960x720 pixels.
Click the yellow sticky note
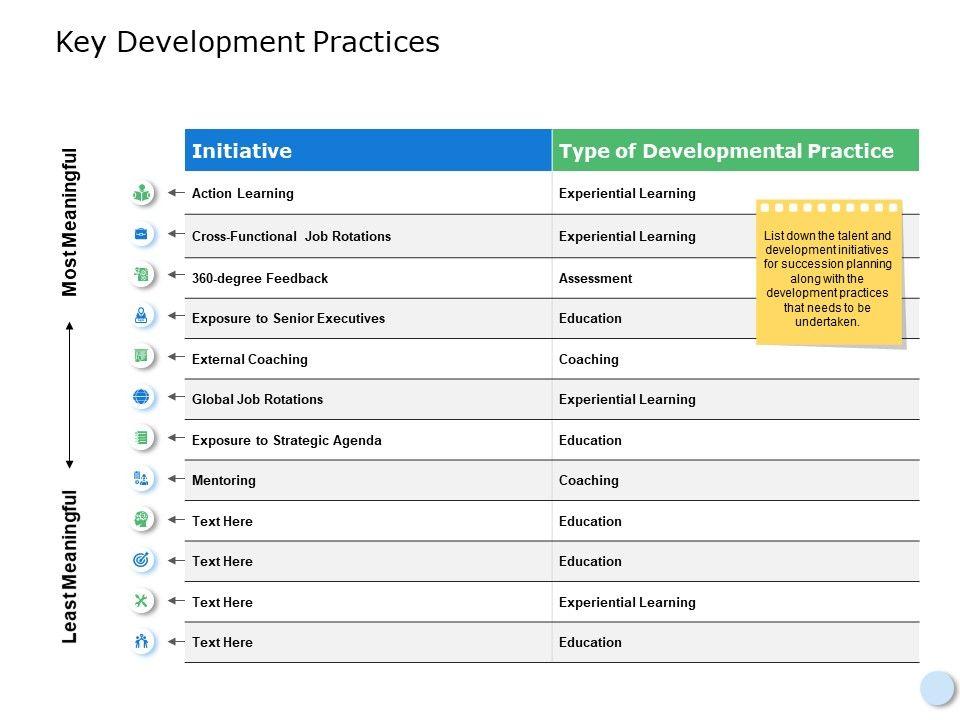coord(828,273)
